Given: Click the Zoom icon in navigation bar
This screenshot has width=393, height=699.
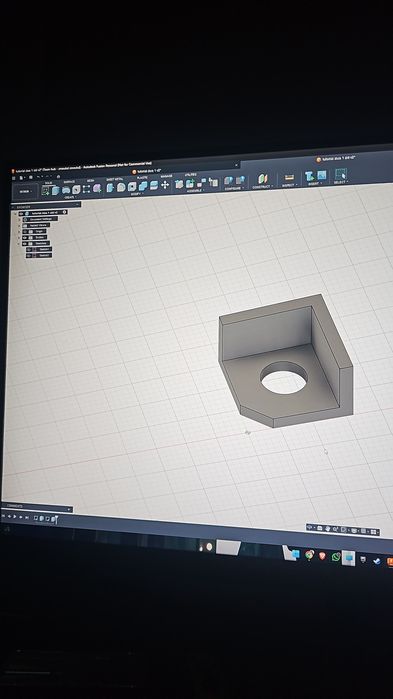Looking at the screenshot, I should pos(336,530).
